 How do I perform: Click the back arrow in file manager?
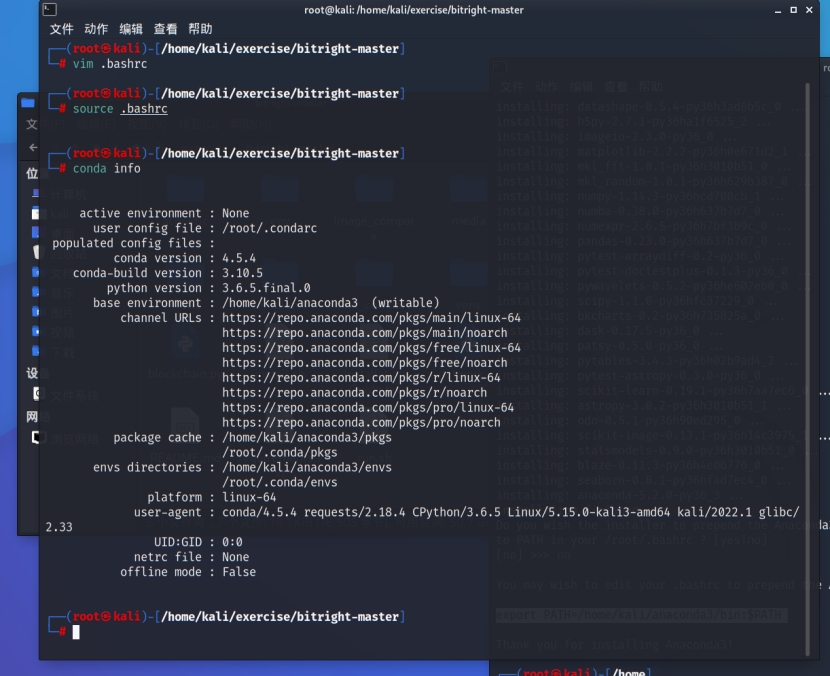(32, 148)
